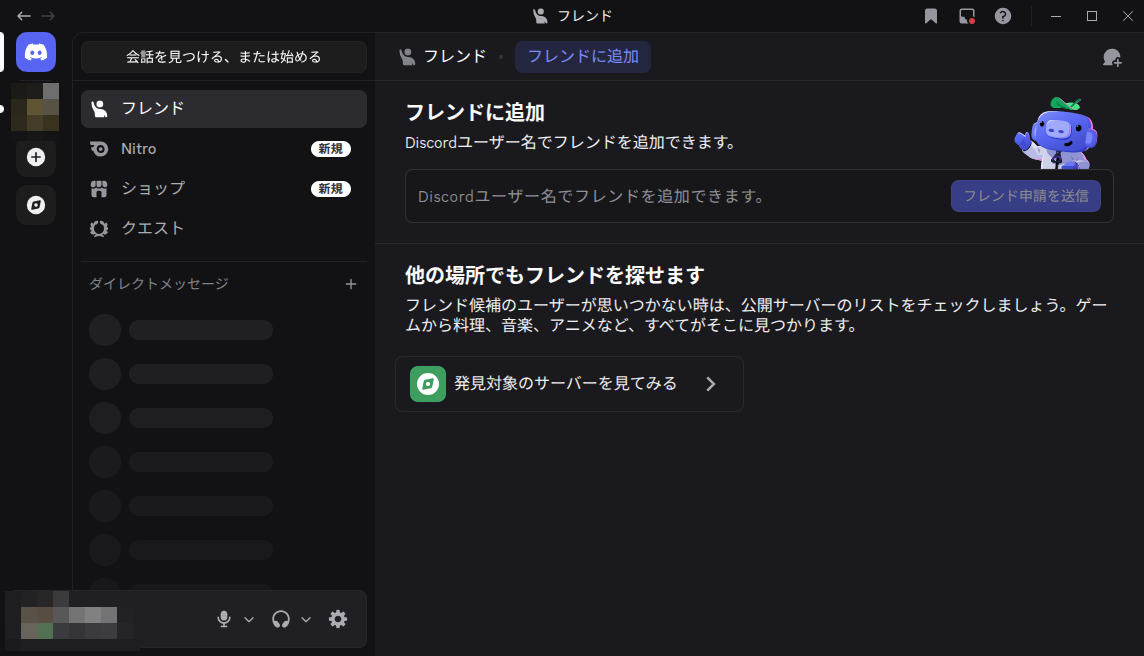Screen dimensions: 1144x656
Task: Click Wumpus robot illustration
Action: point(1056,133)
